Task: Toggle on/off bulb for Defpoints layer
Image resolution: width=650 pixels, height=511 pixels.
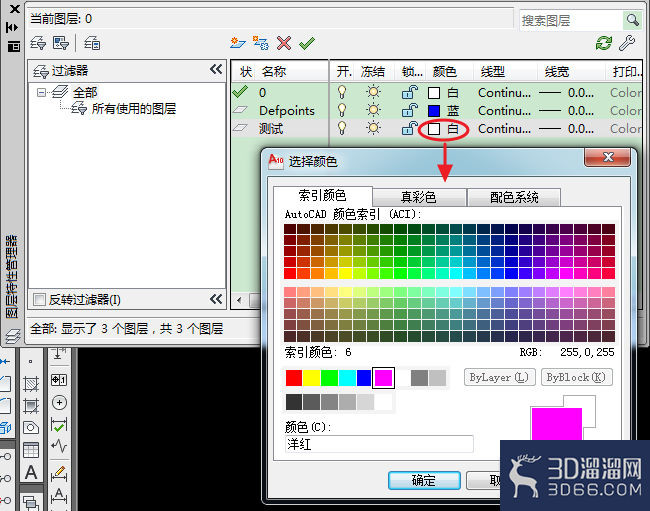Action: [x=342, y=110]
